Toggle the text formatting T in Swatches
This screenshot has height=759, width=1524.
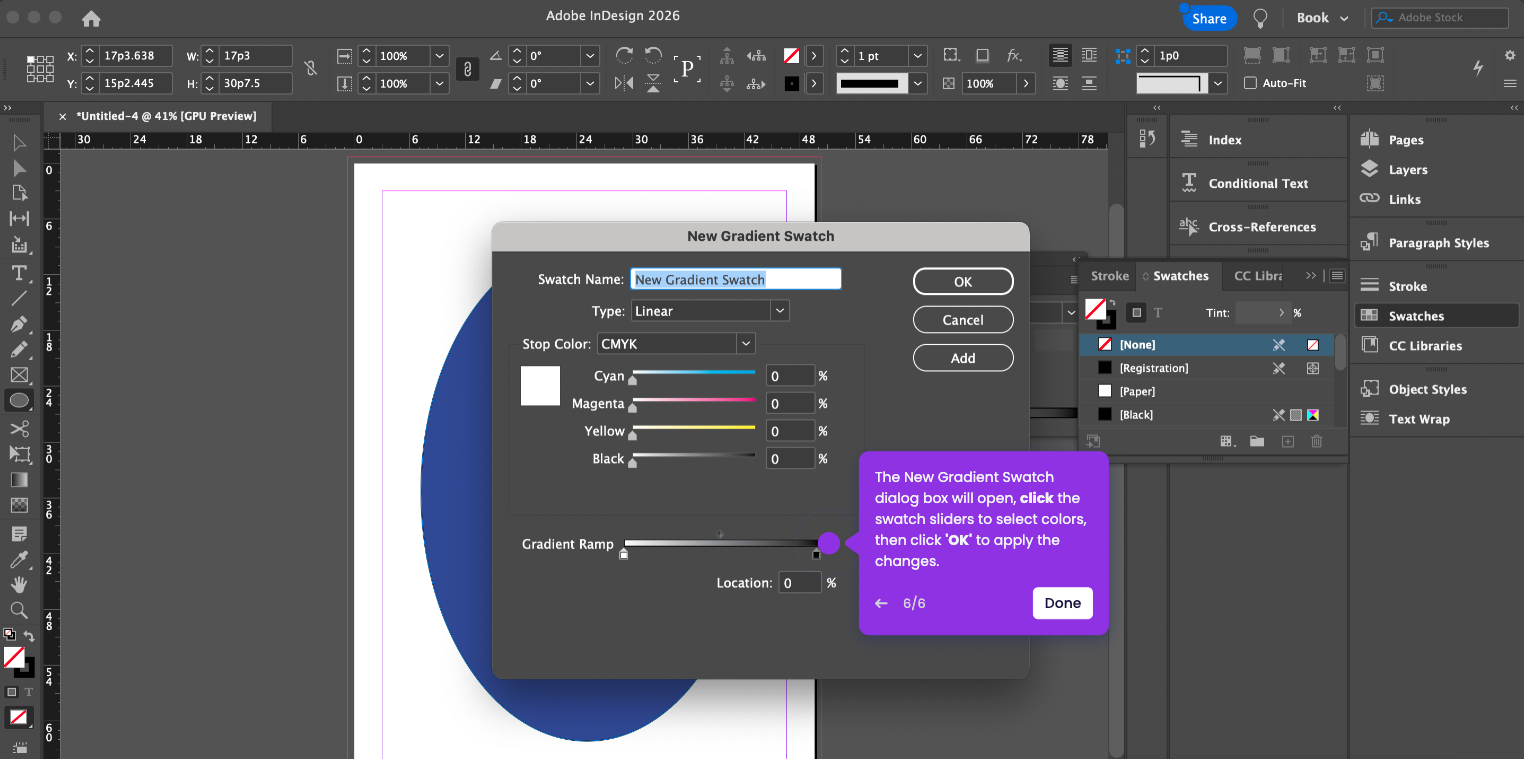point(1158,313)
